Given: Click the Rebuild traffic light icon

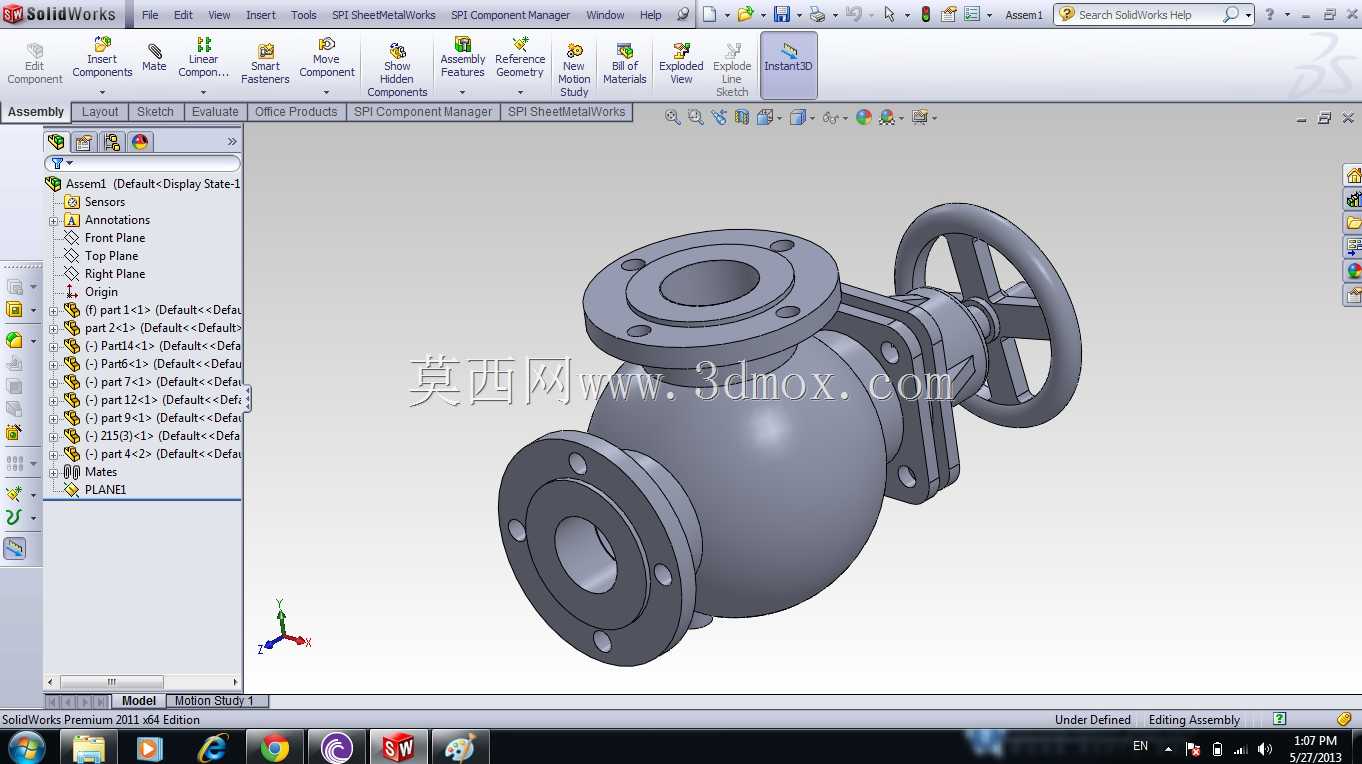Looking at the screenshot, I should pos(926,14).
